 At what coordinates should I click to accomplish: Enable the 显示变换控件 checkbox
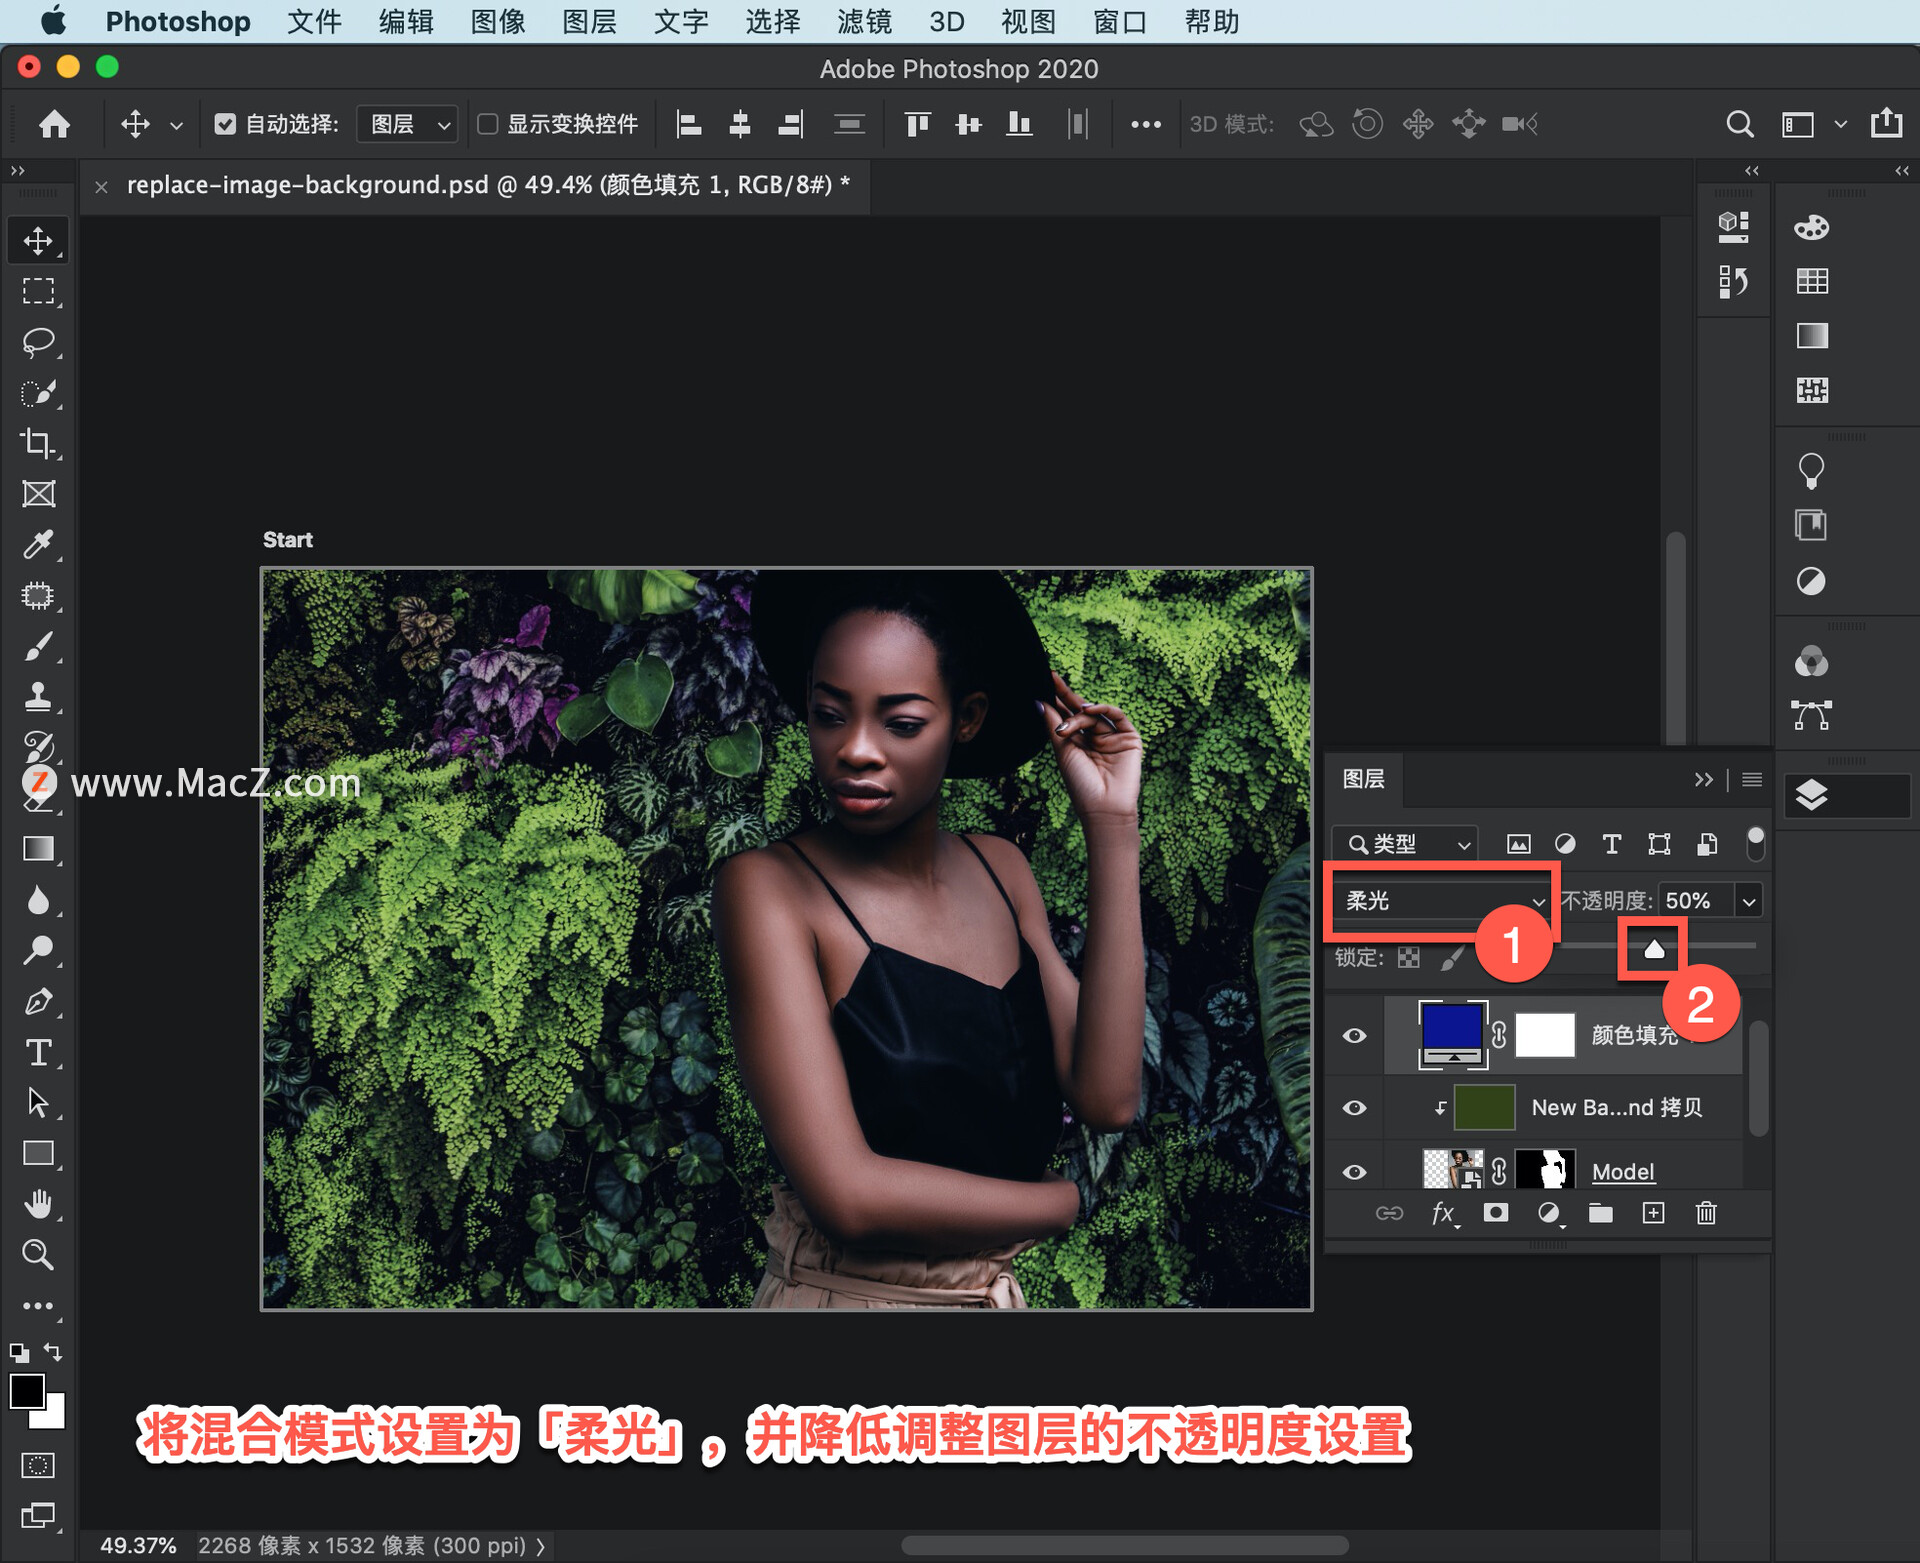pos(488,124)
